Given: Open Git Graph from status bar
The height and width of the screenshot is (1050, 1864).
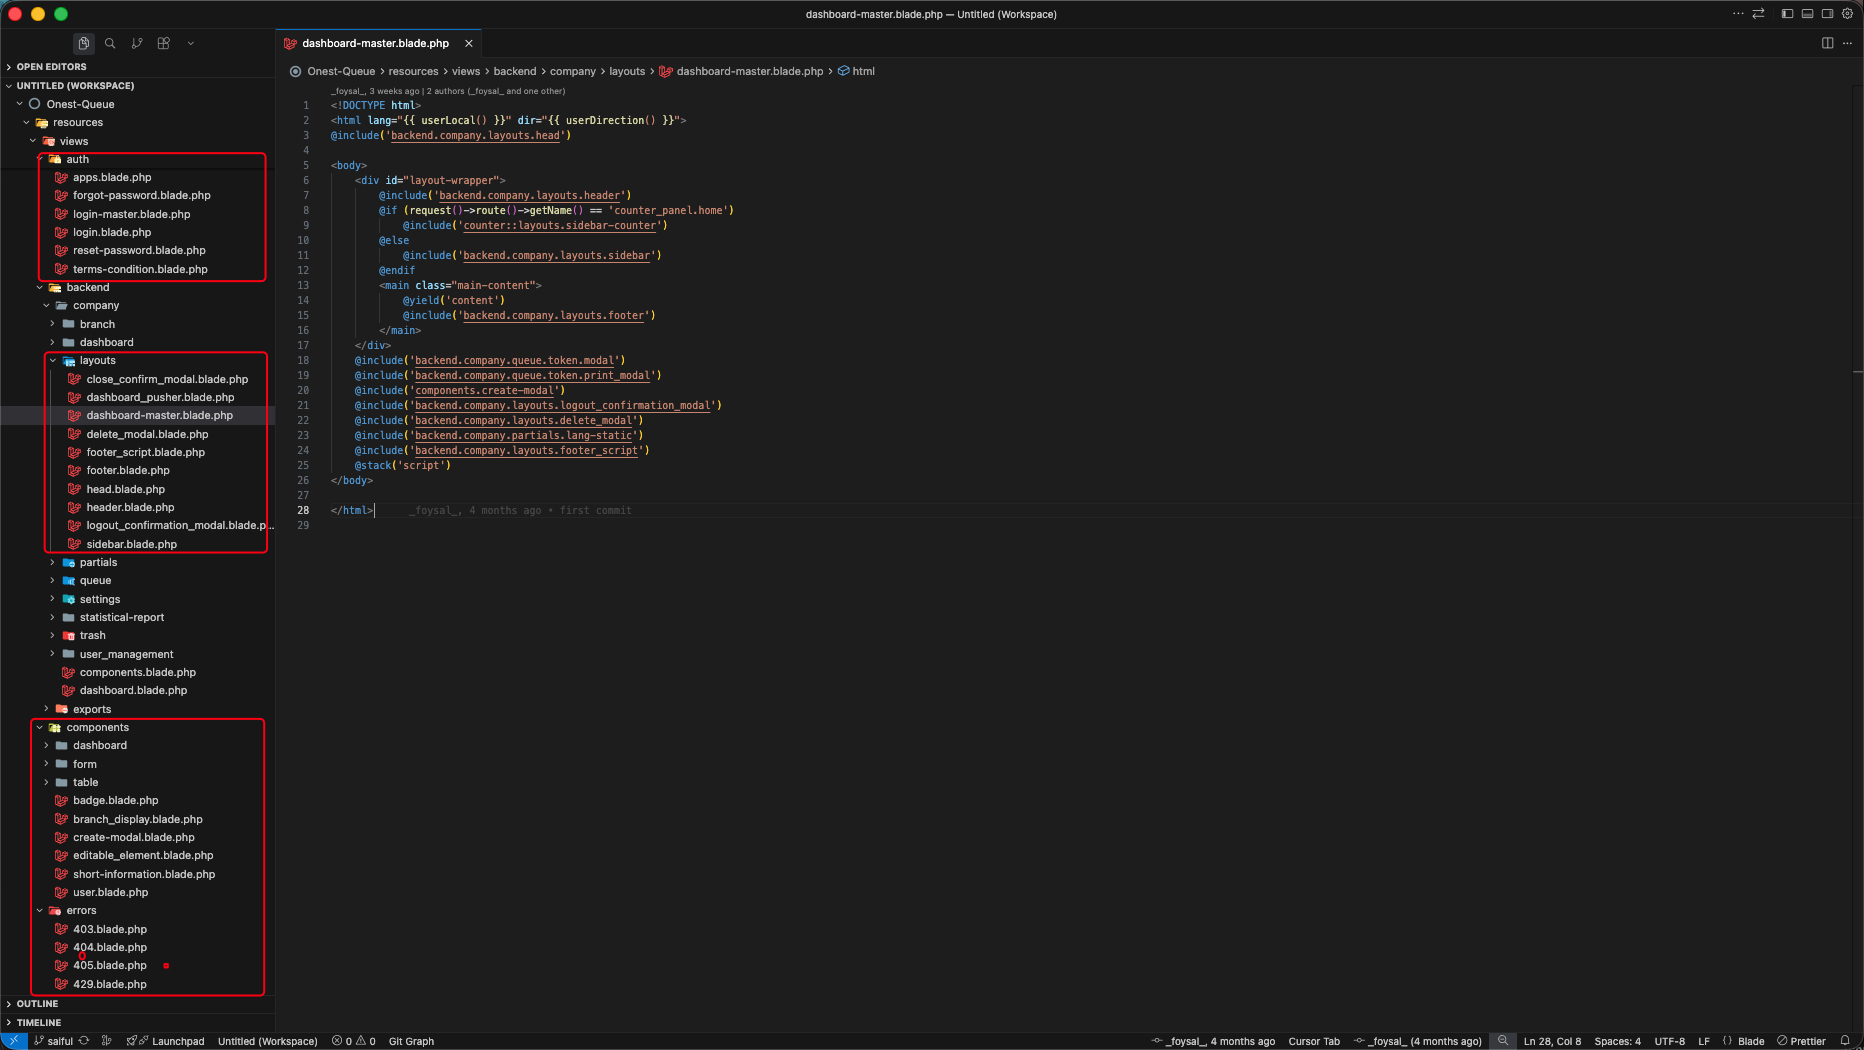Looking at the screenshot, I should [411, 1041].
